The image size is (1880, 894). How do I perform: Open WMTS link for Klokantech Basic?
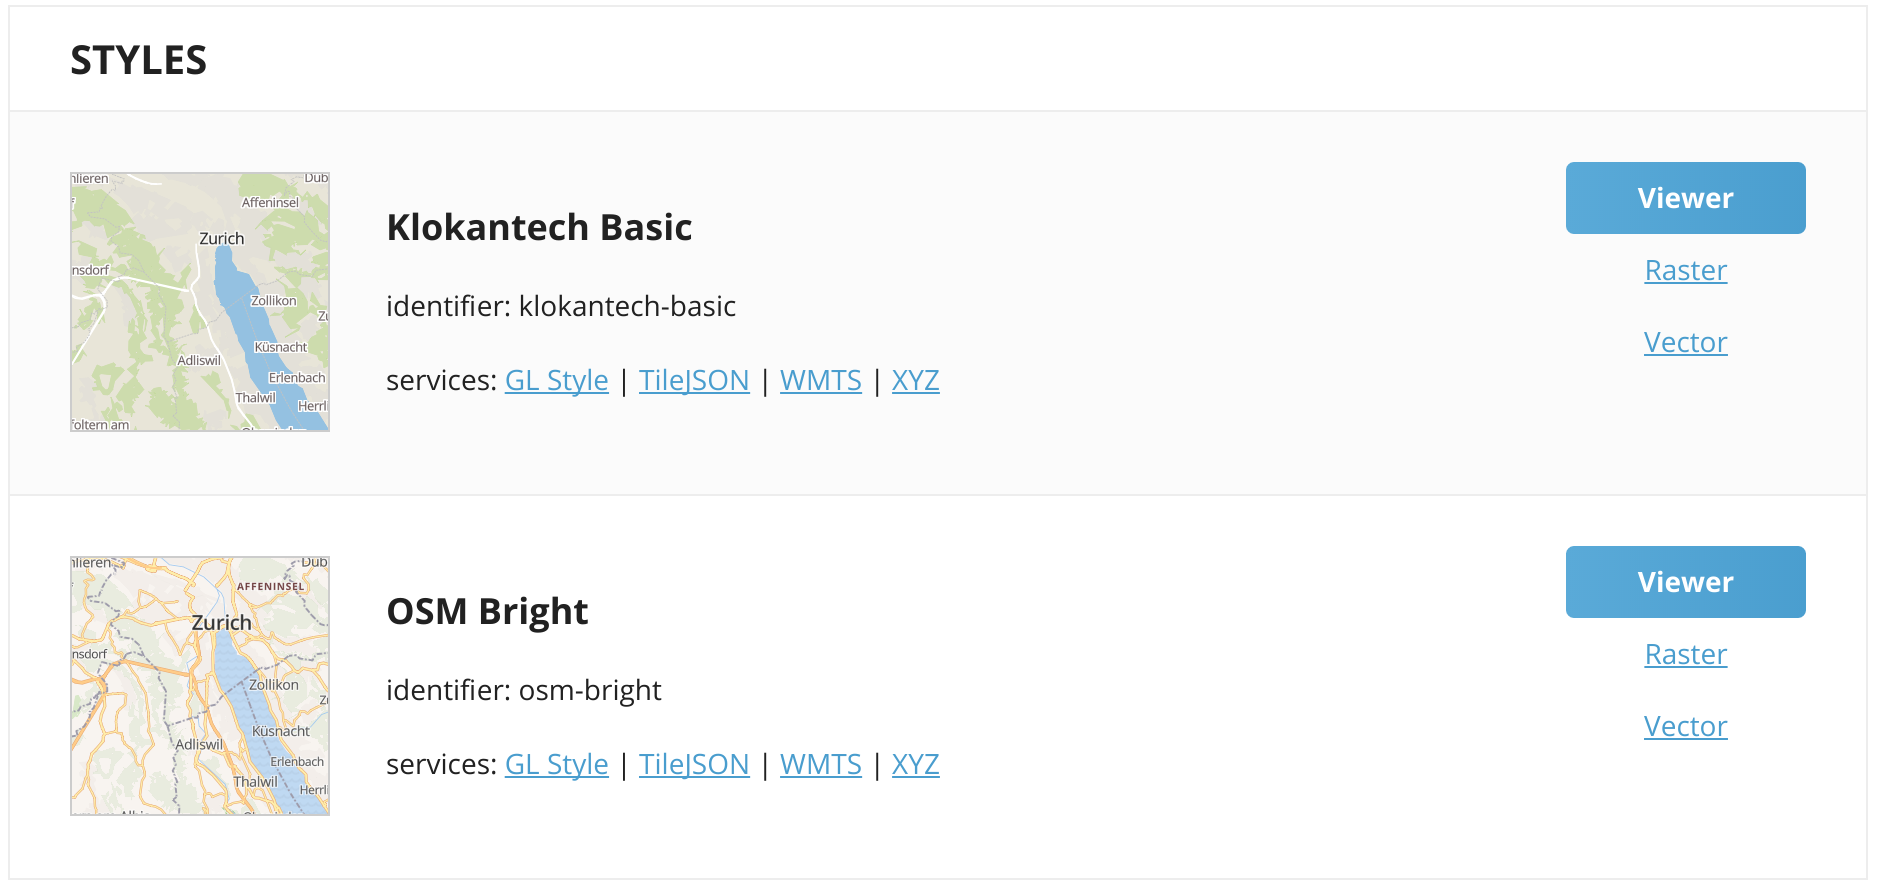click(820, 380)
